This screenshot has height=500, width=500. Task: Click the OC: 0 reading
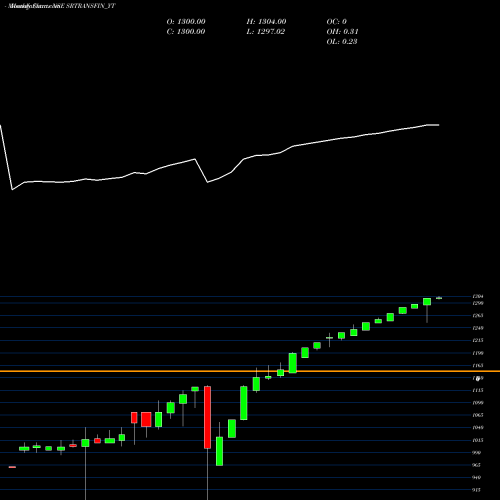[x=337, y=22]
